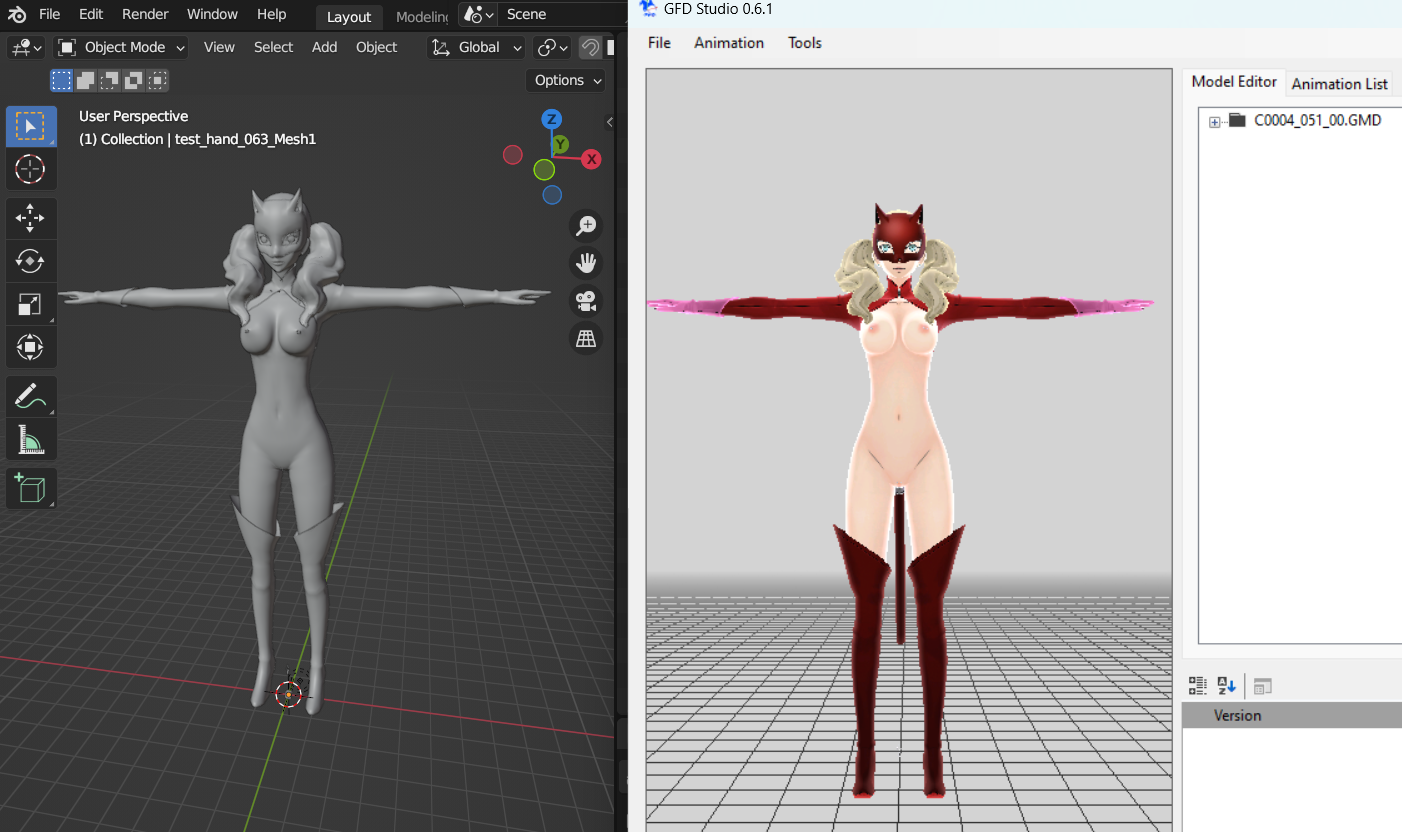Open the Window menu in Blender
The height and width of the screenshot is (832, 1402).
212,14
